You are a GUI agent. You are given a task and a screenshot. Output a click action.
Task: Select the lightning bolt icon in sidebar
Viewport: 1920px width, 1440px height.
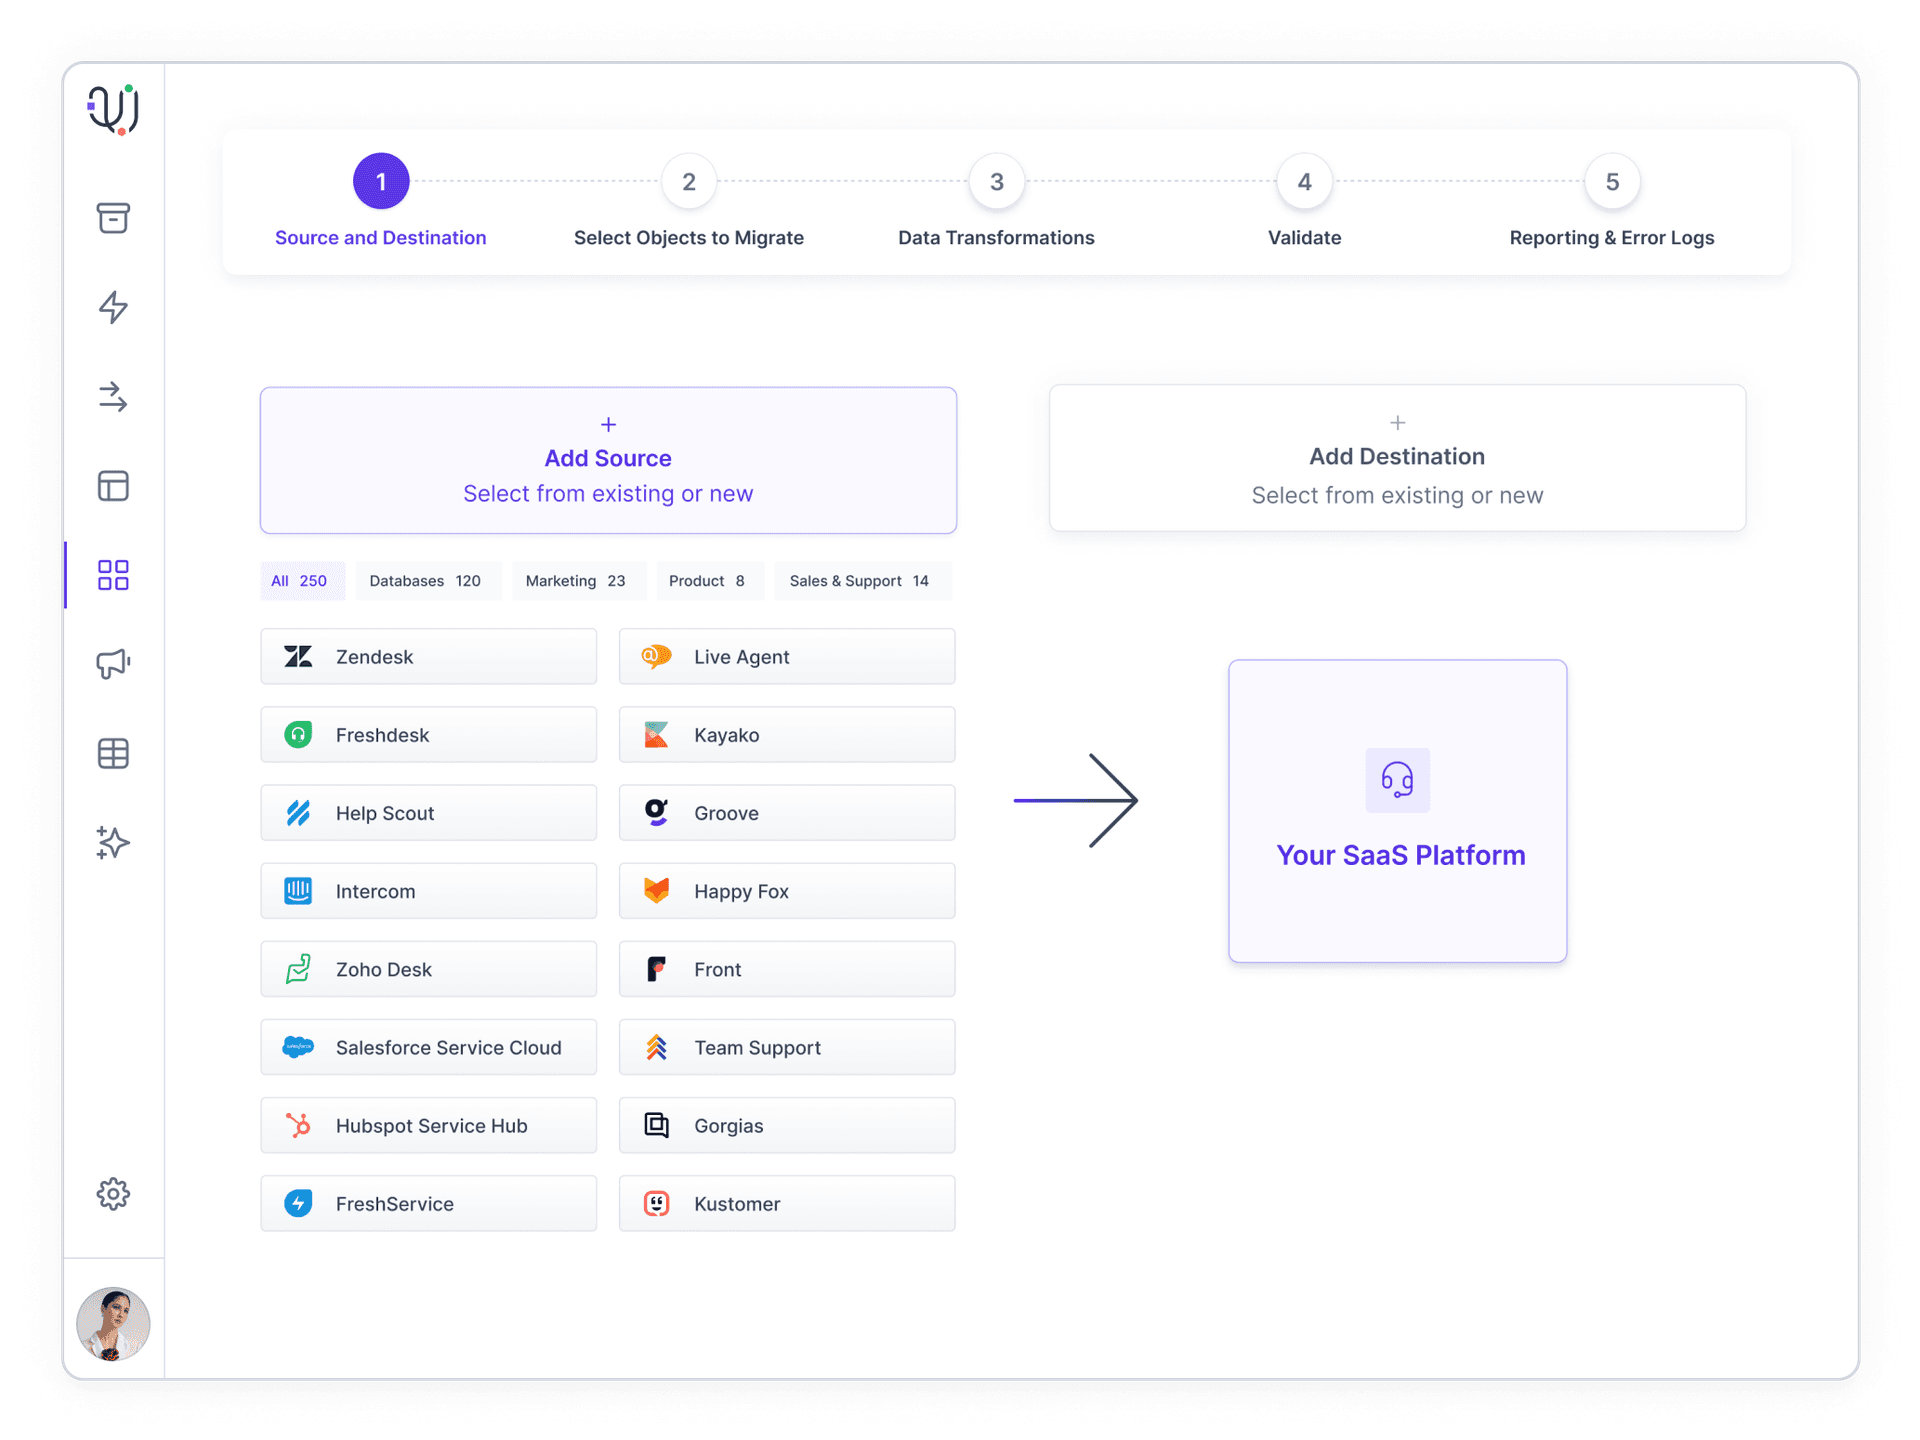[113, 307]
